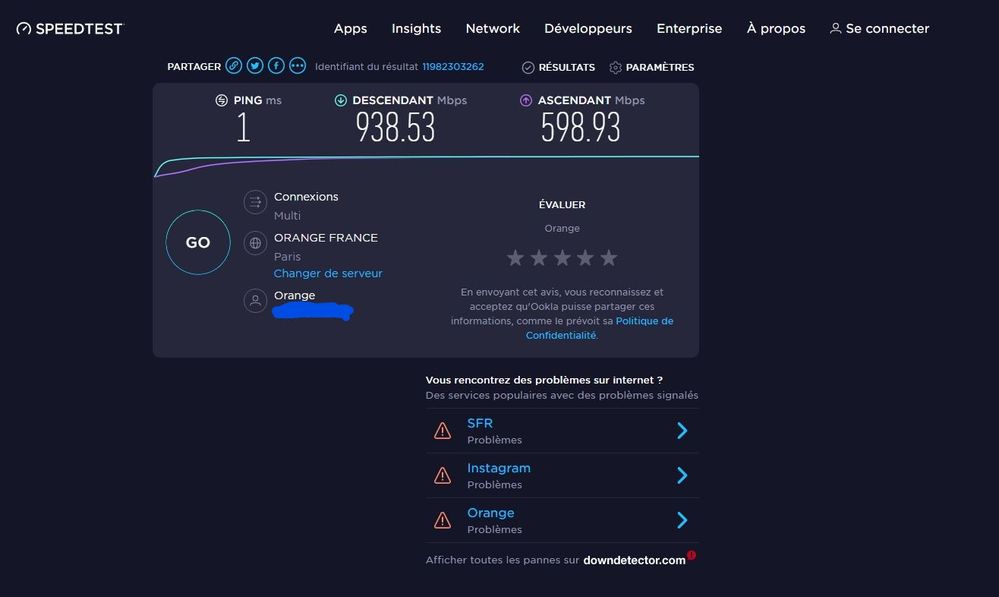
Task: Click the ÉVALUER heading
Action: pyautogui.click(x=562, y=205)
